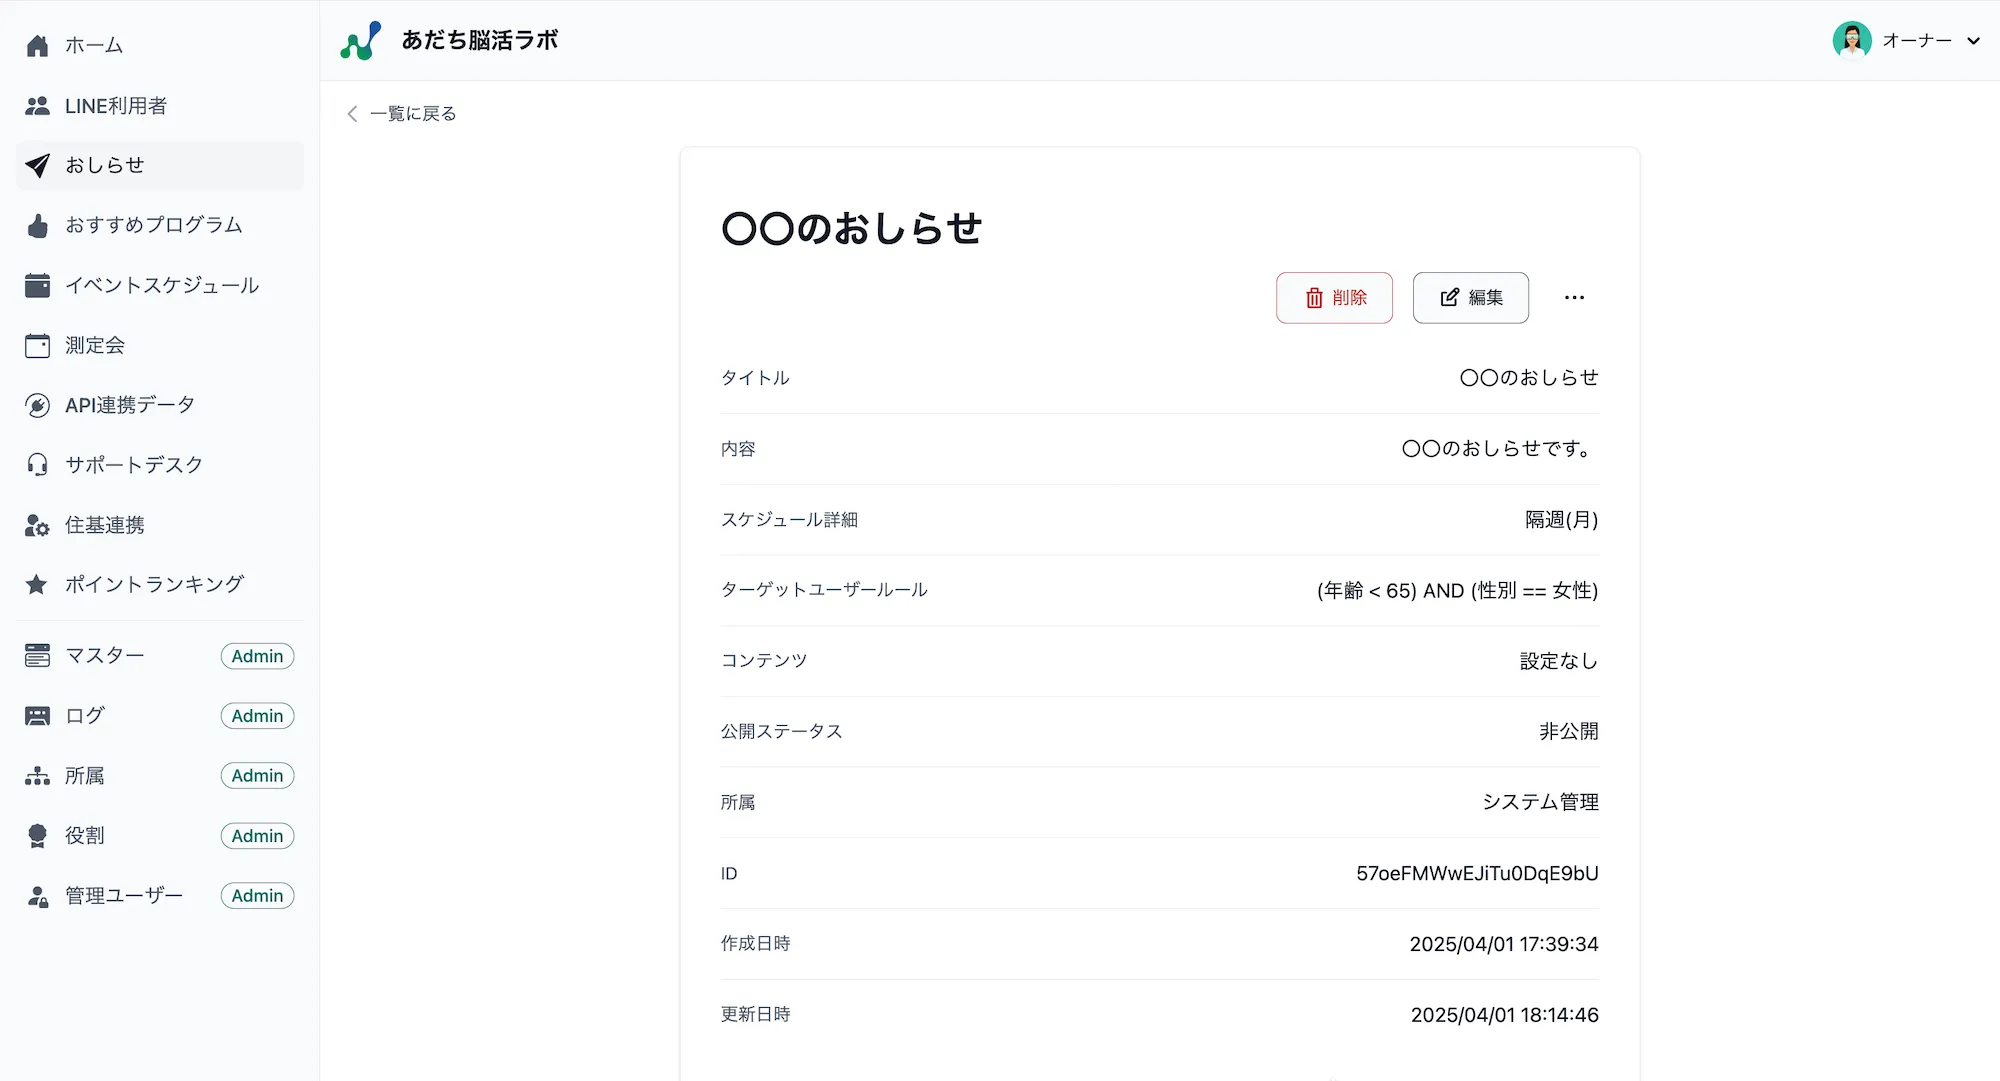Select おしらせ menu item
The image size is (2000, 1081).
coord(160,166)
